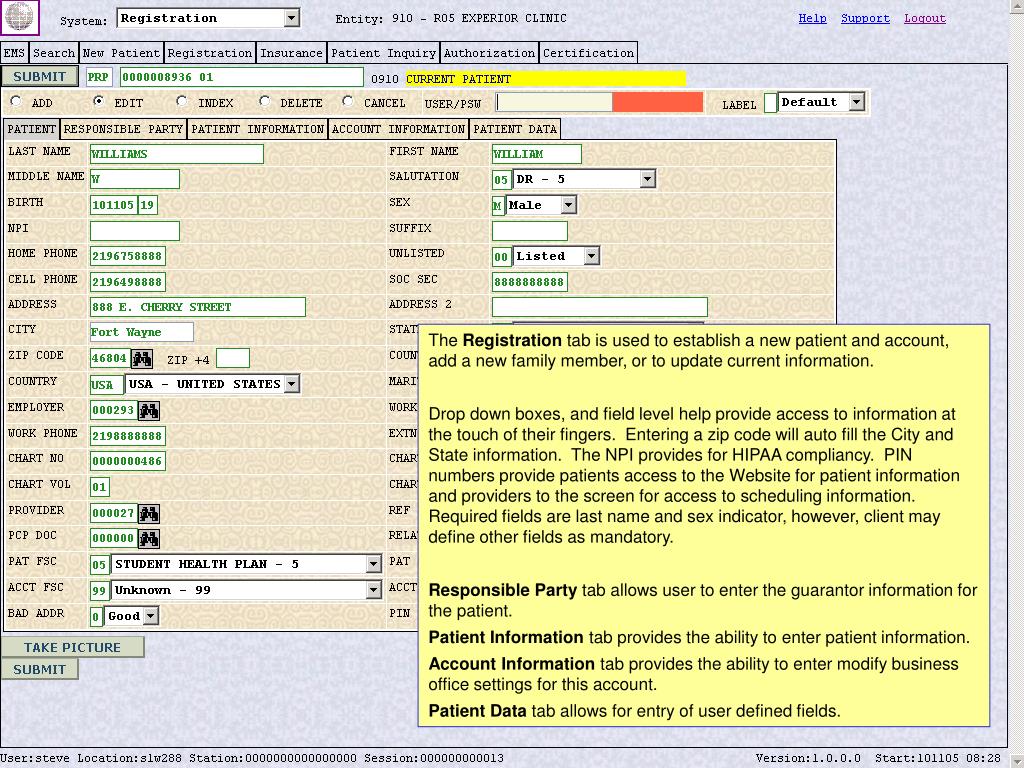Switch to PATIENT DATA sub-tab

(x=515, y=129)
